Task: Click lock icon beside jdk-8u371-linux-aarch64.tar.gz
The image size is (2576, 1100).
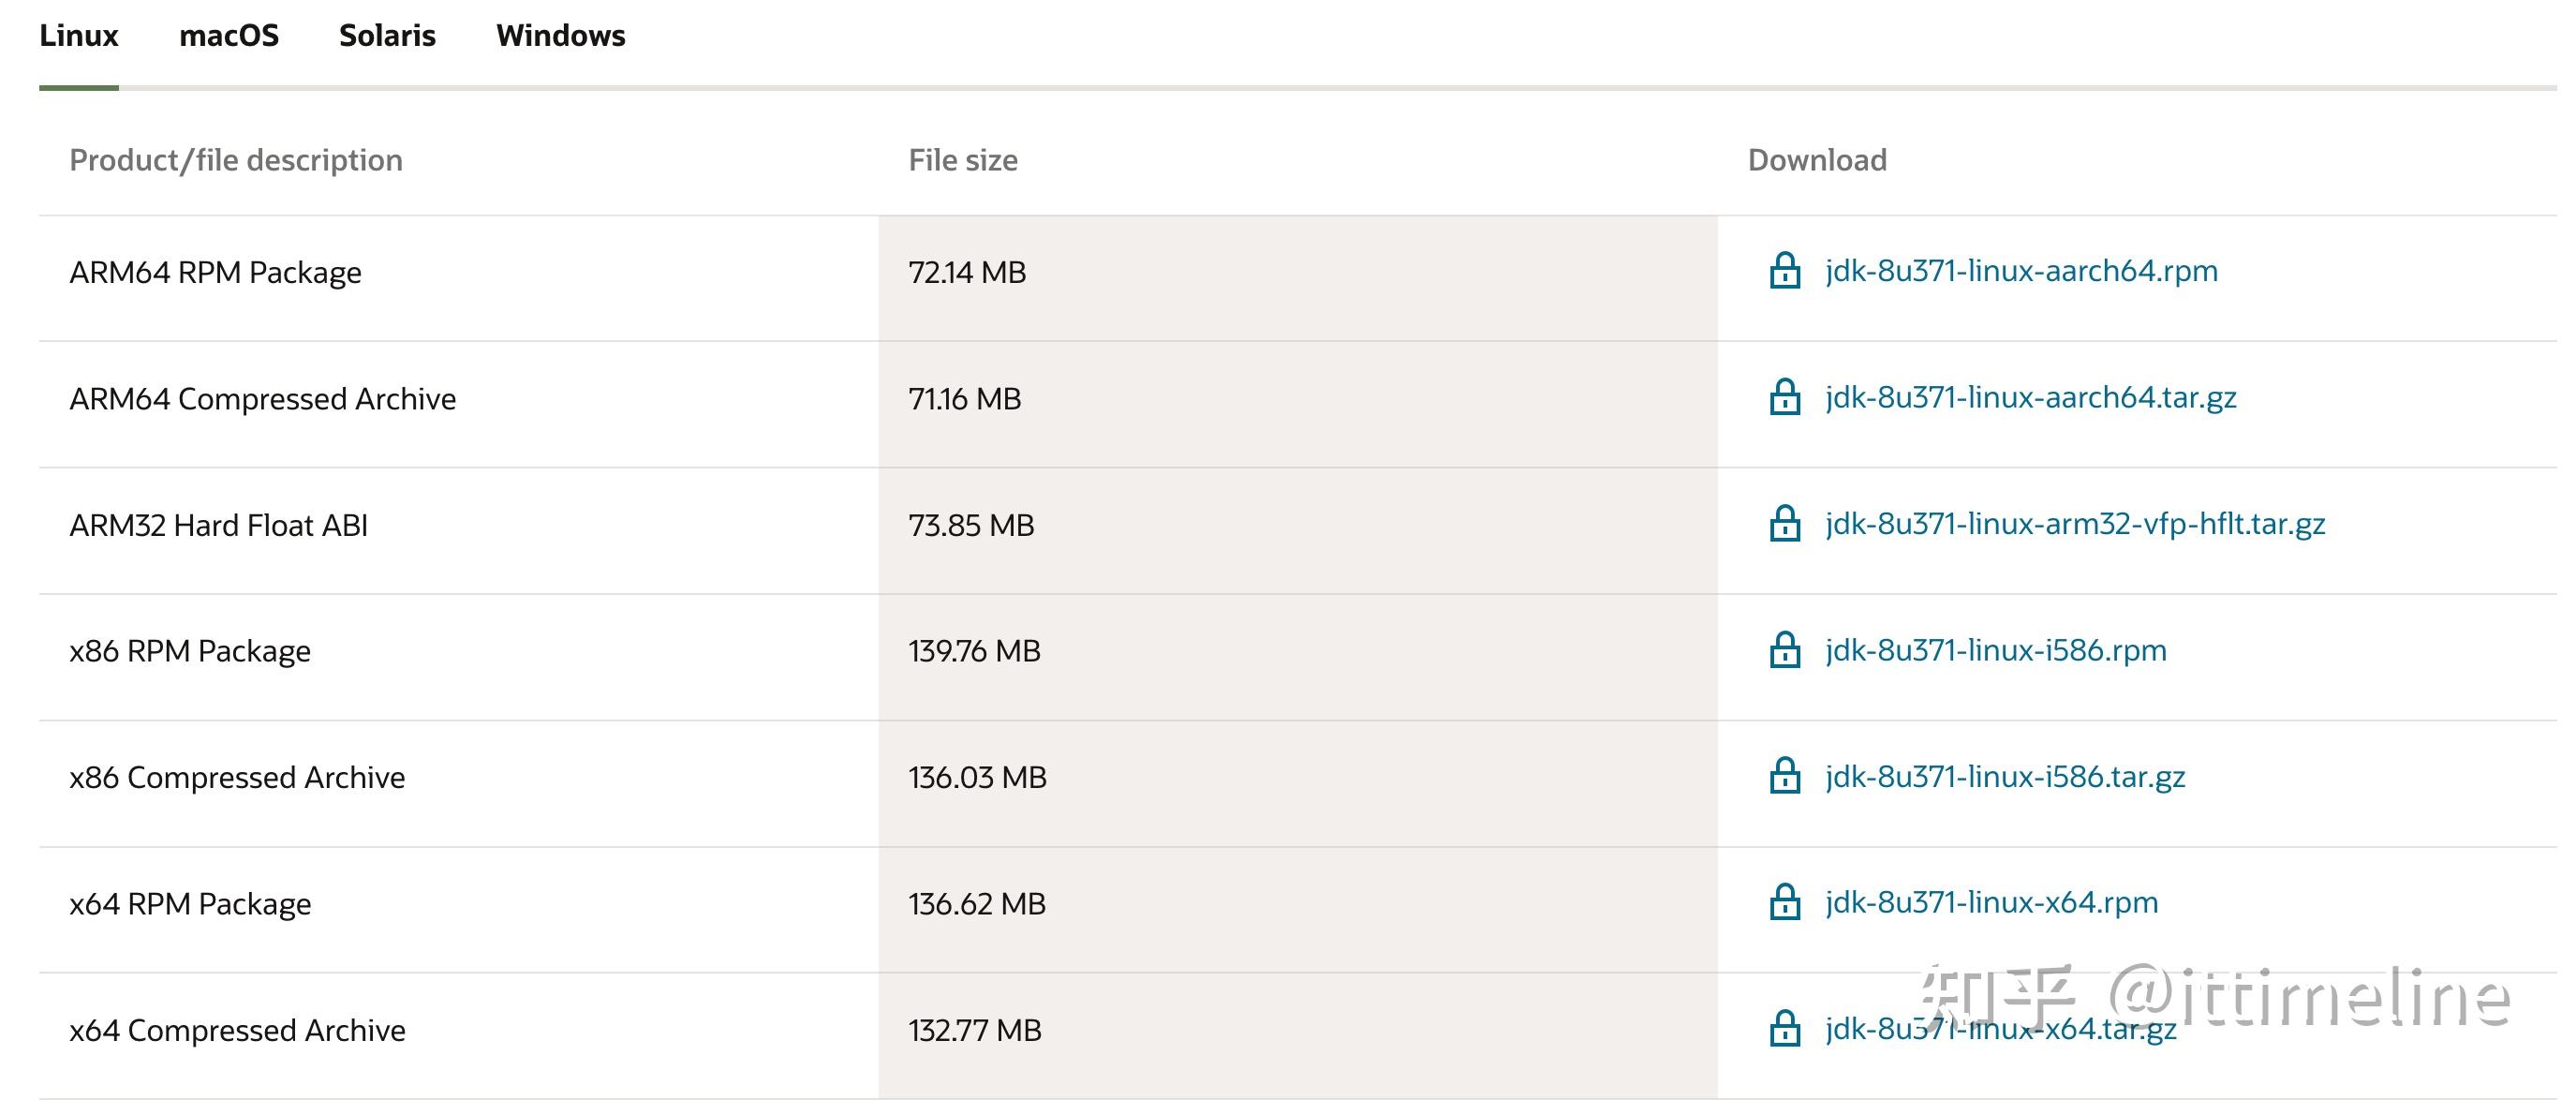Action: tap(1784, 397)
